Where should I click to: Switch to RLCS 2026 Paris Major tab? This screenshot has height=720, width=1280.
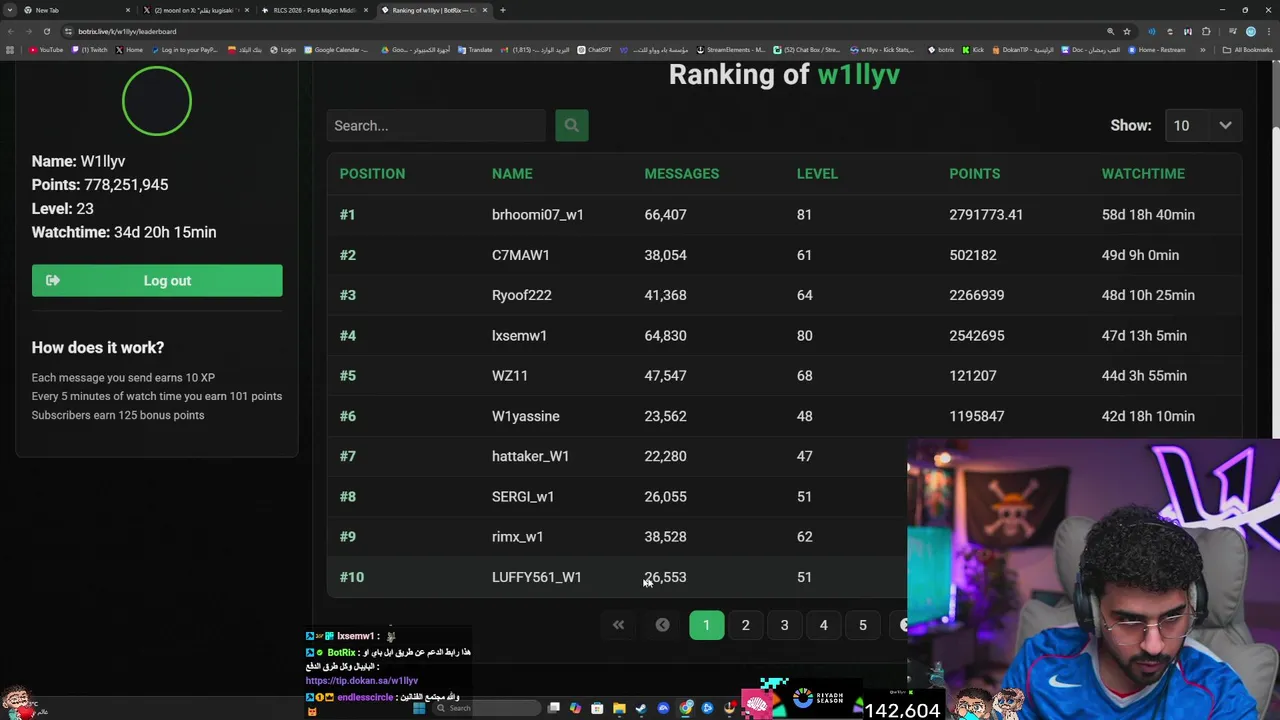click(x=314, y=10)
